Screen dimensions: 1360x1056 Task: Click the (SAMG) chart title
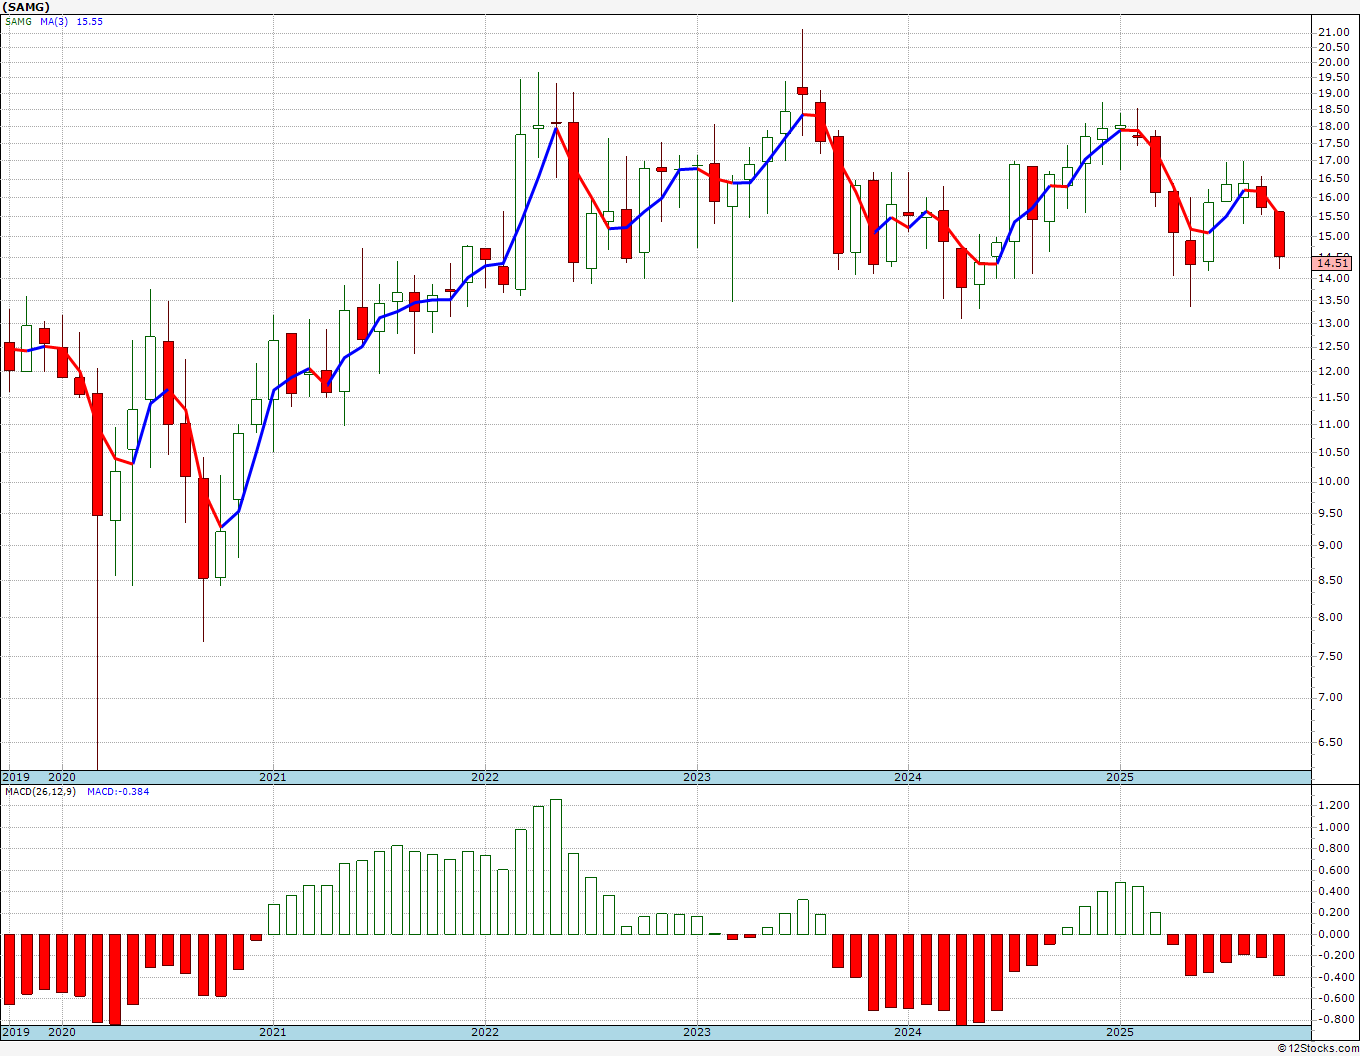coord(26,7)
